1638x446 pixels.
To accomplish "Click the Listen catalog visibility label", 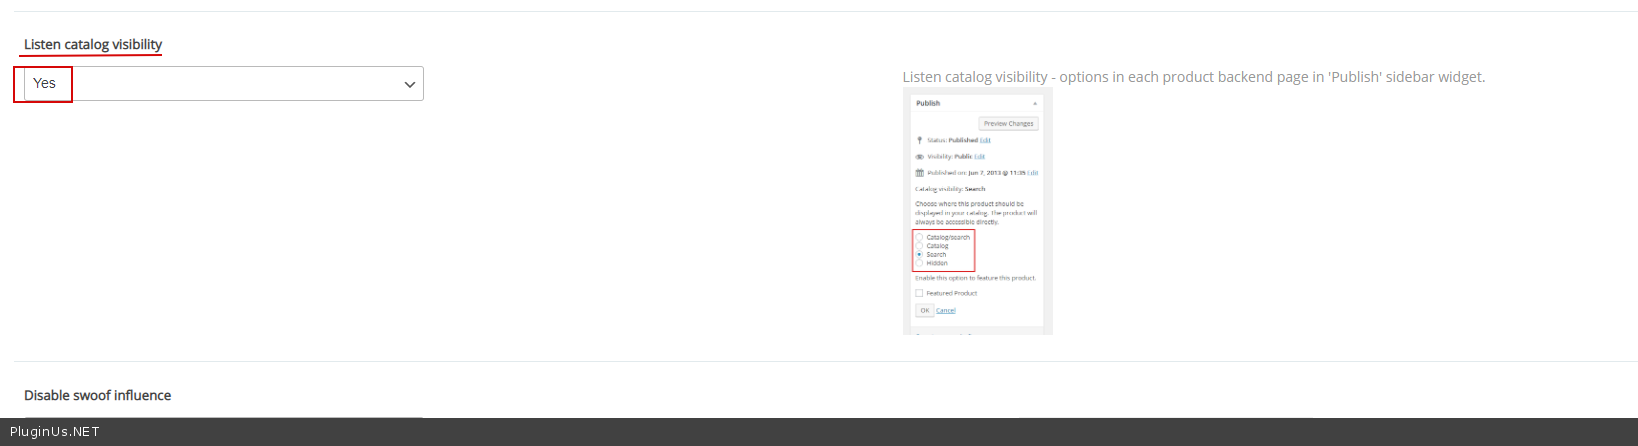I will coord(93,44).
